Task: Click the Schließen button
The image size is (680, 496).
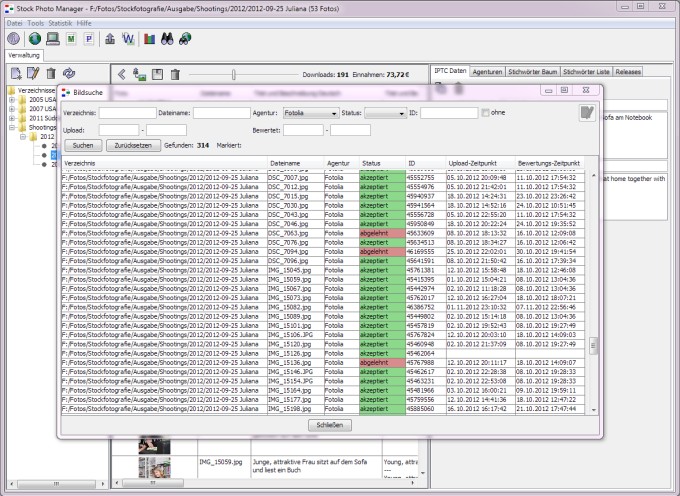Action: (330, 425)
